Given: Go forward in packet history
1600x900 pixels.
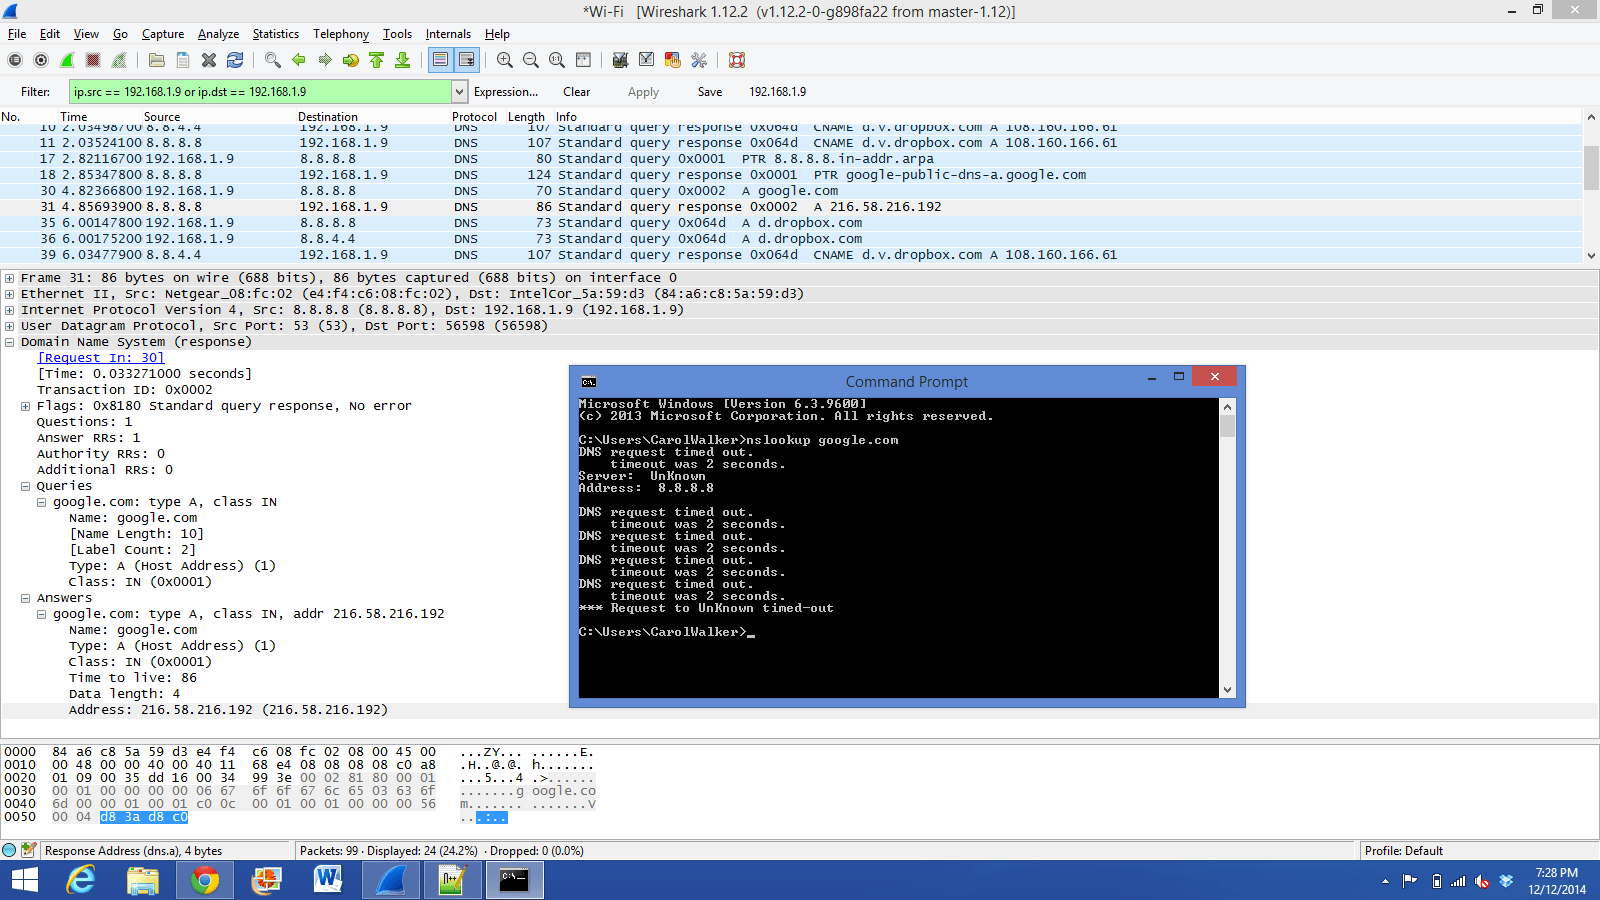Looking at the screenshot, I should pos(325,60).
